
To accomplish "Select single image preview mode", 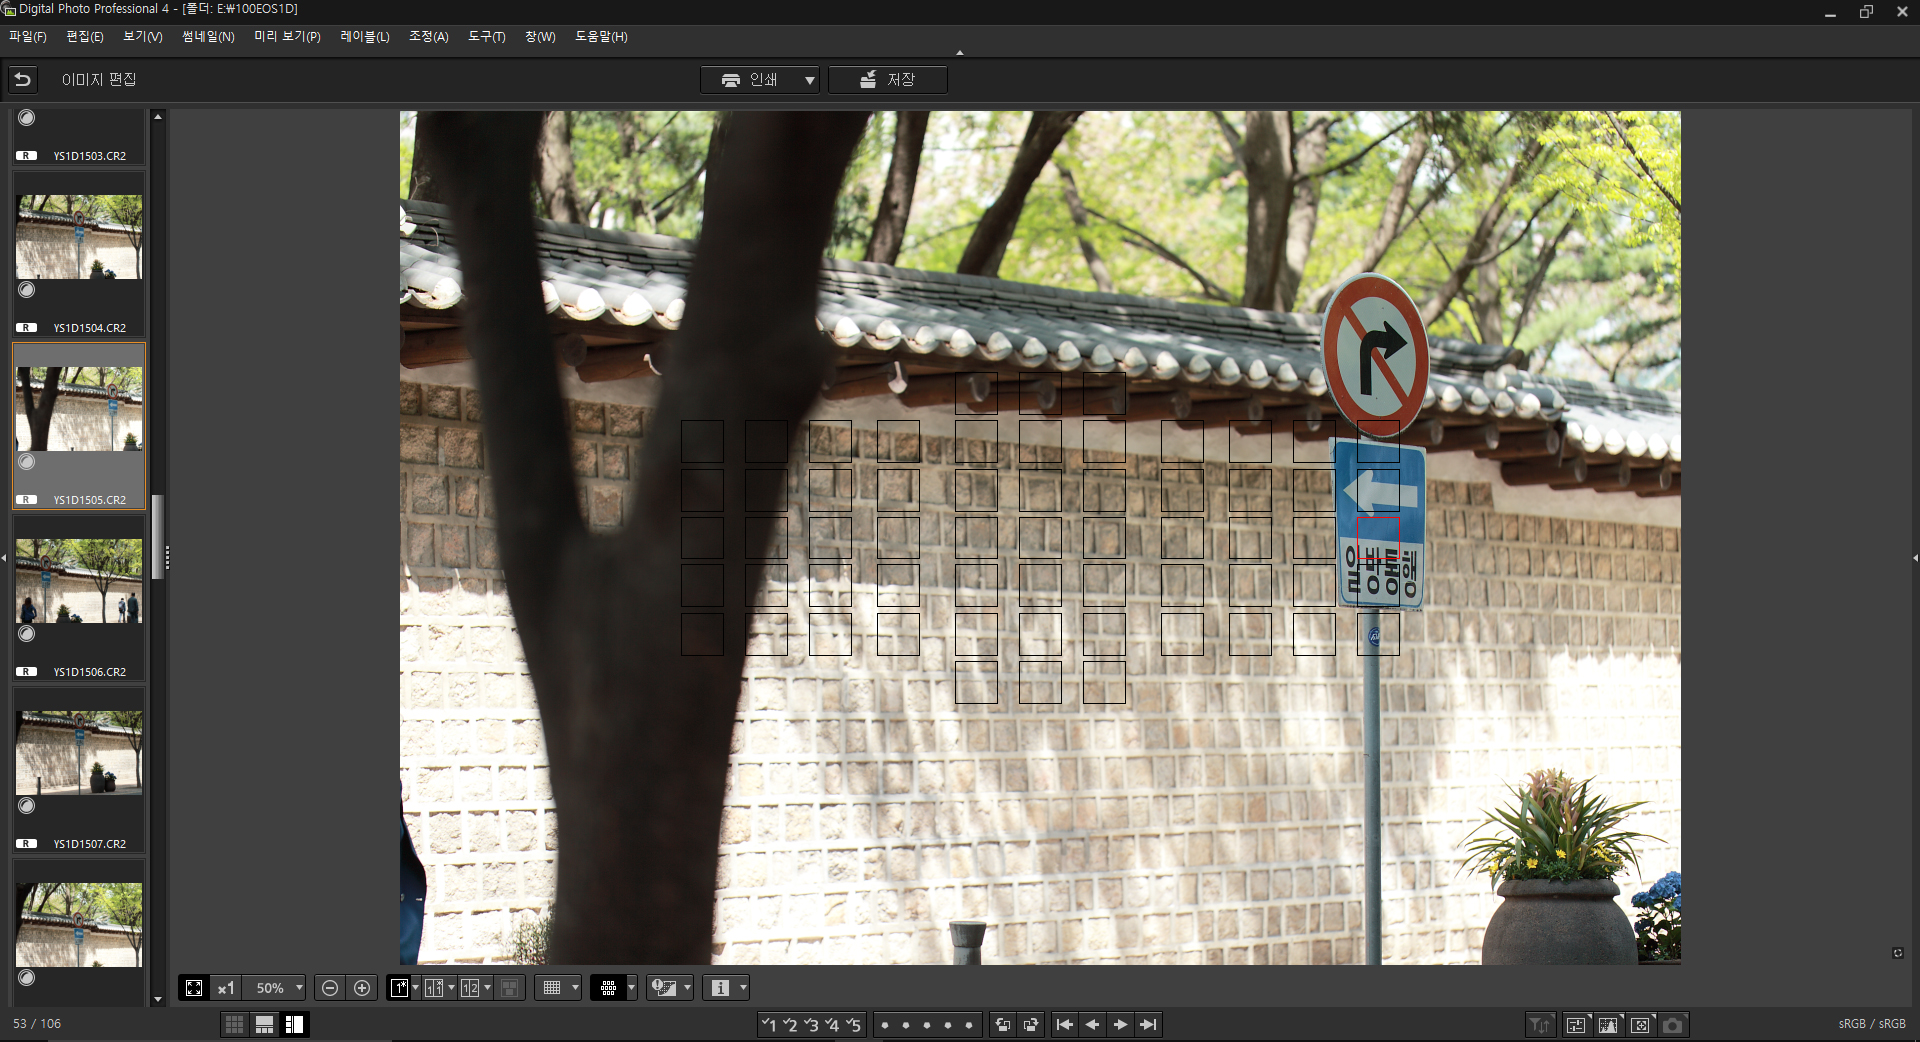I will click(x=399, y=988).
